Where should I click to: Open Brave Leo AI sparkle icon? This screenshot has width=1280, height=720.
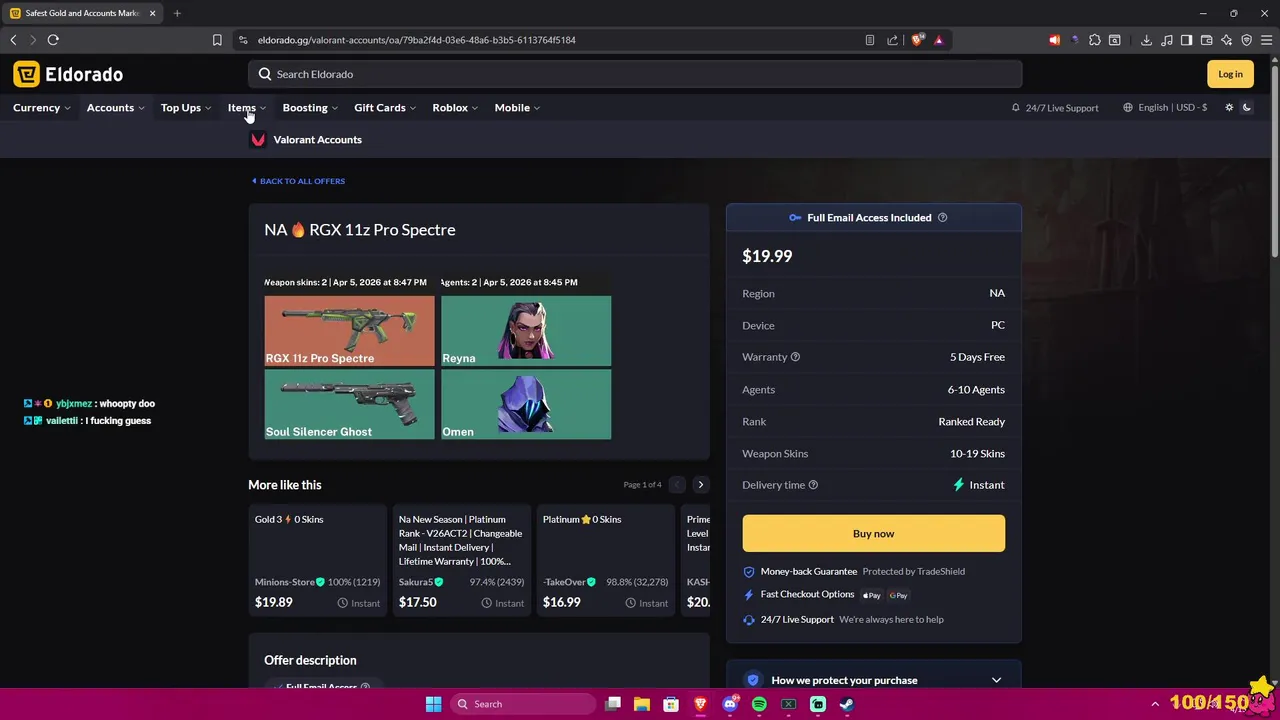pos(1226,40)
